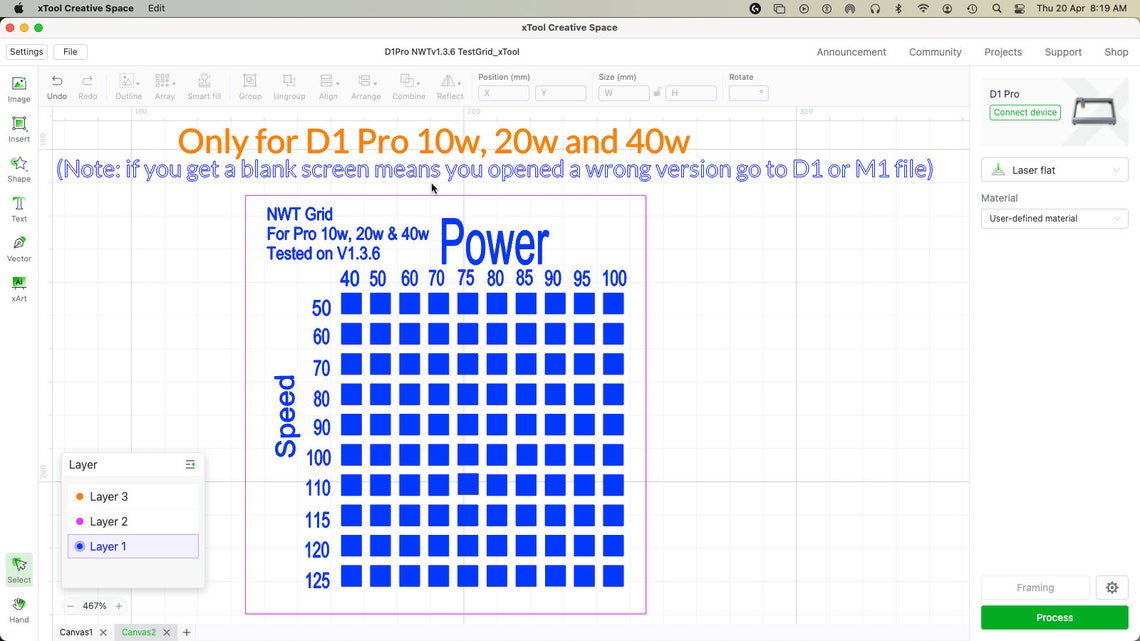Select Layer 3 in the Layer panel
The width and height of the screenshot is (1140, 641).
pyautogui.click(x=110, y=496)
